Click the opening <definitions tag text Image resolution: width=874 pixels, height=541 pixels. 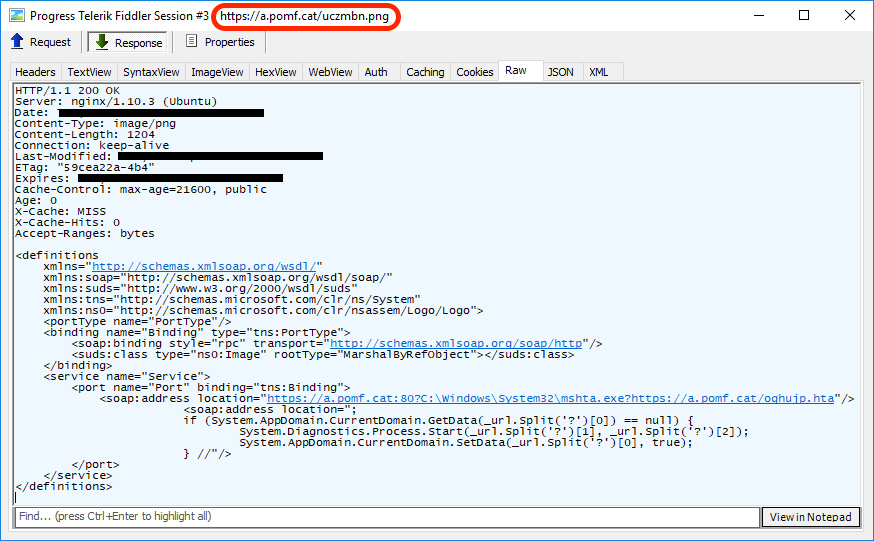(x=57, y=255)
